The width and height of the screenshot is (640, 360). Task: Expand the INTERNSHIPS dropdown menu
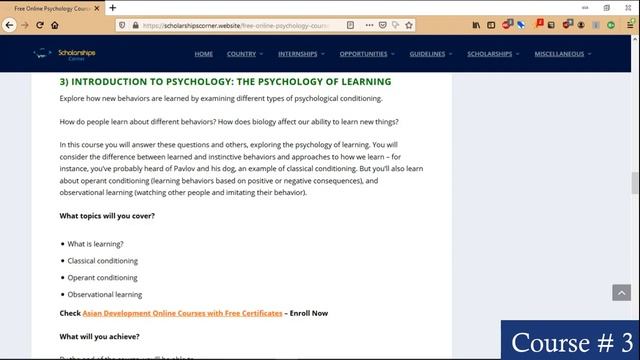(x=301, y=54)
